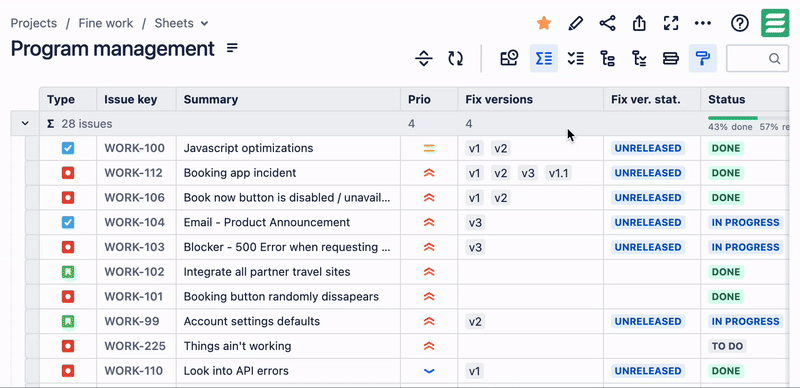
Task: Click the DONE status of WORK-112
Action: click(726, 173)
